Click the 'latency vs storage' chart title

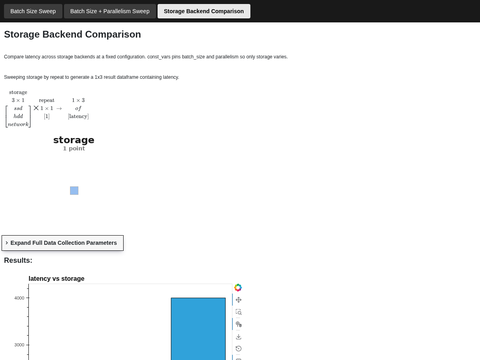[x=56, y=279]
